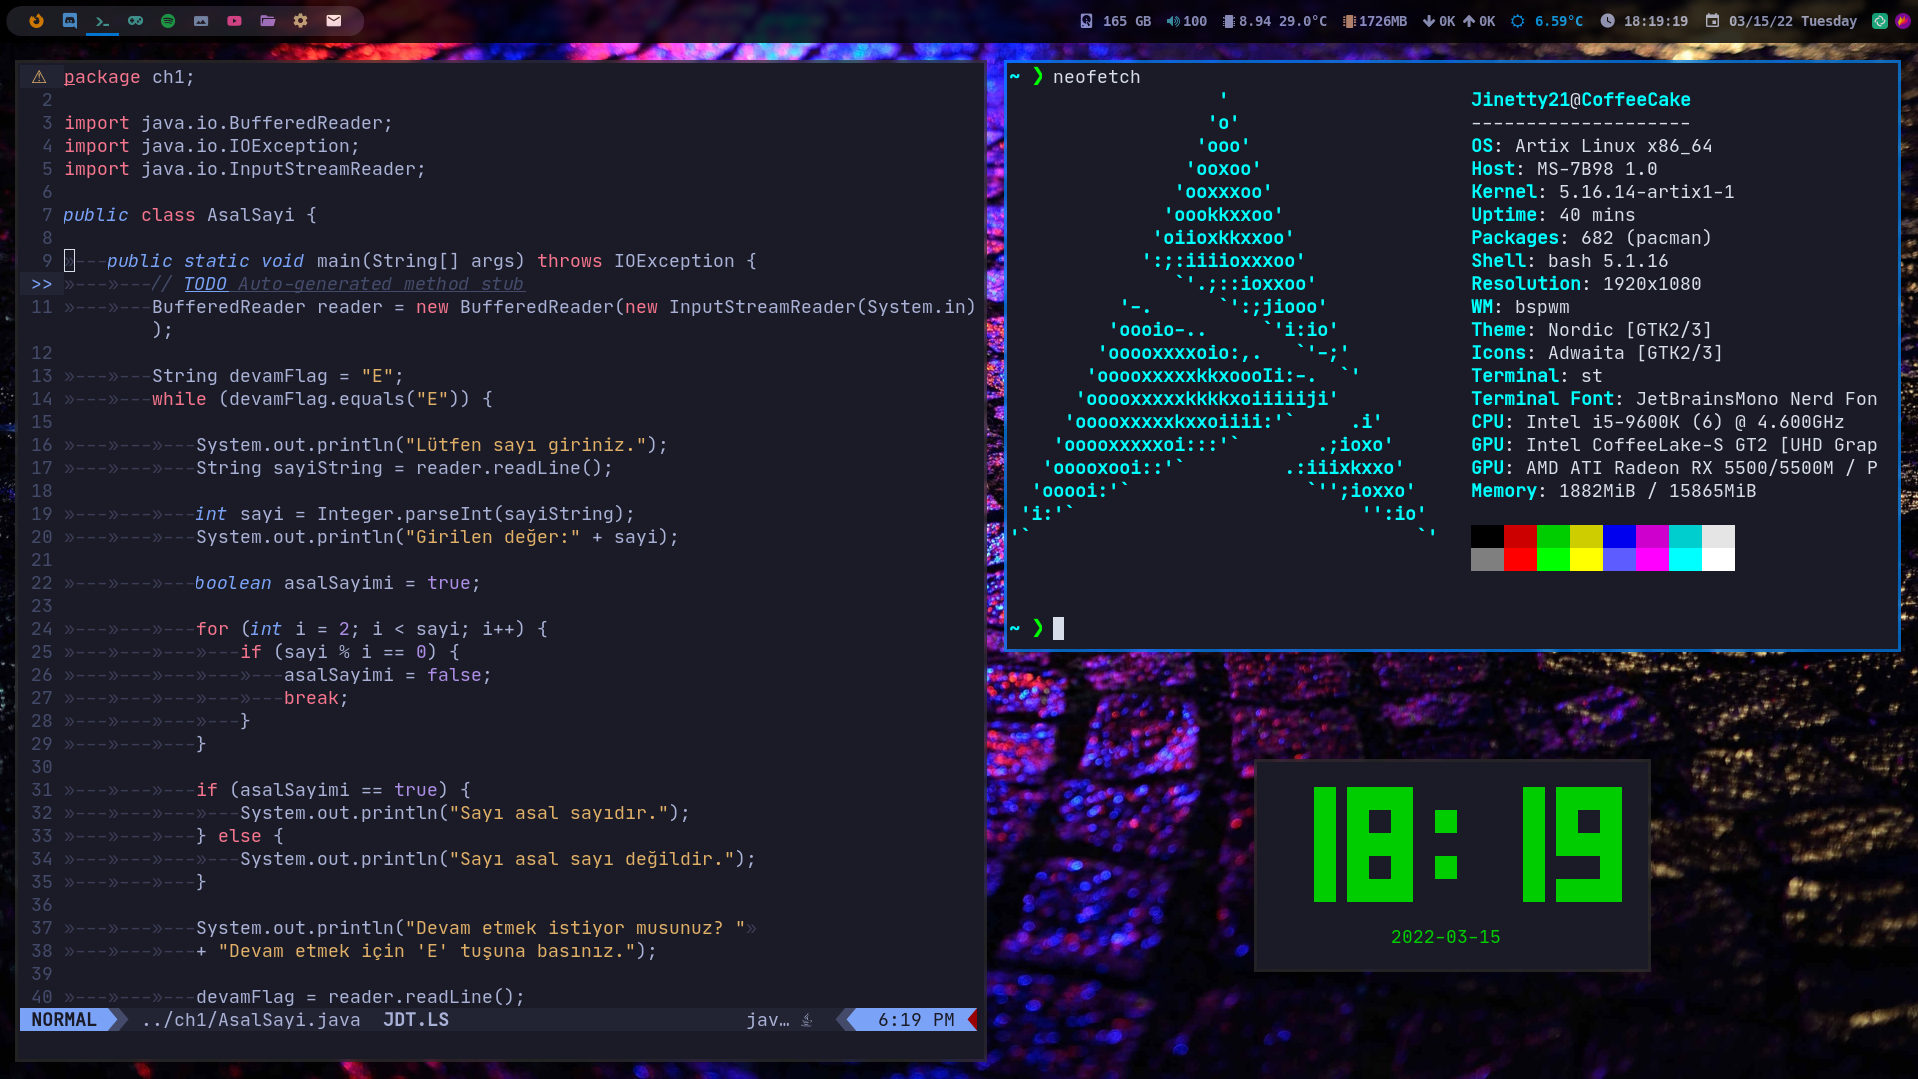Click the volume speaker icon in the bar
The image size is (1918, 1079).
pyautogui.click(x=1172, y=21)
